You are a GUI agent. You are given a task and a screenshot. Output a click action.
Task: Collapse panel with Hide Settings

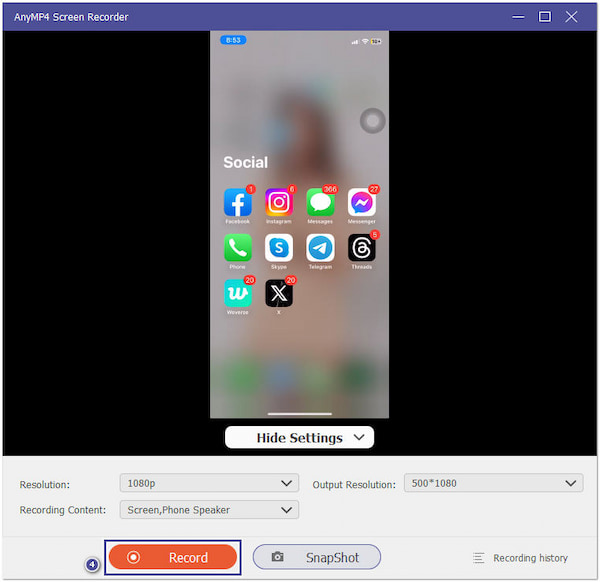click(x=299, y=437)
